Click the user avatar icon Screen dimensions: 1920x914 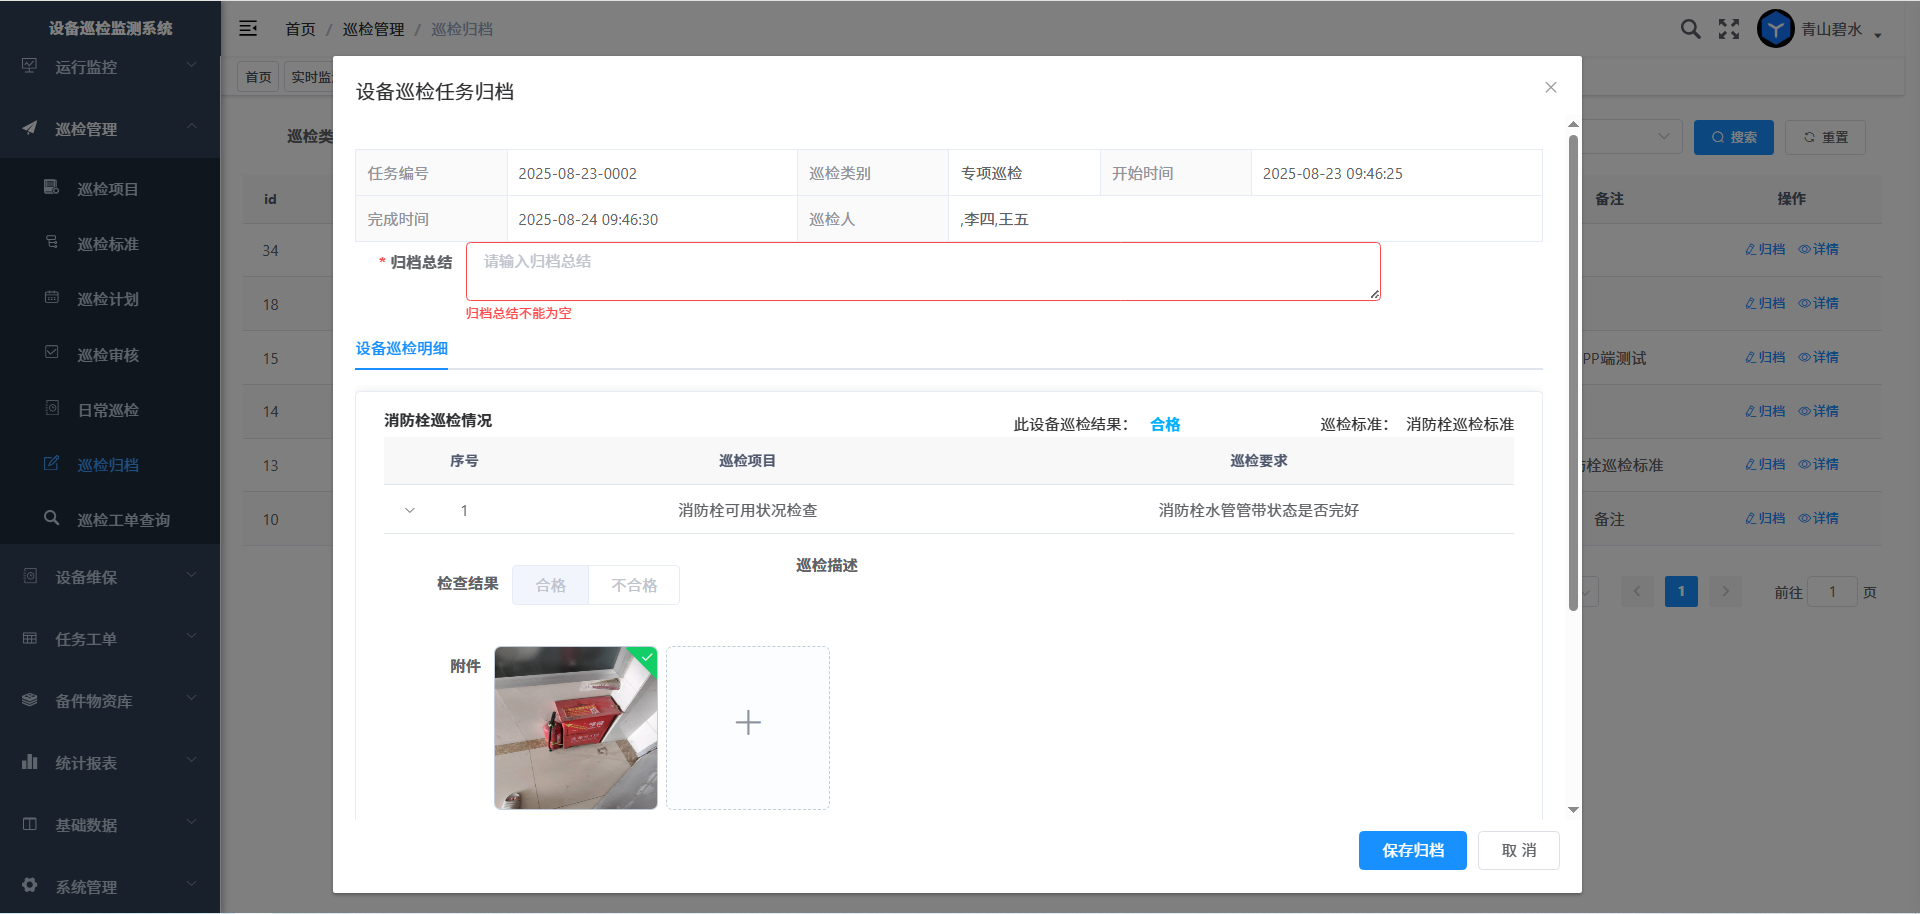(x=1775, y=29)
